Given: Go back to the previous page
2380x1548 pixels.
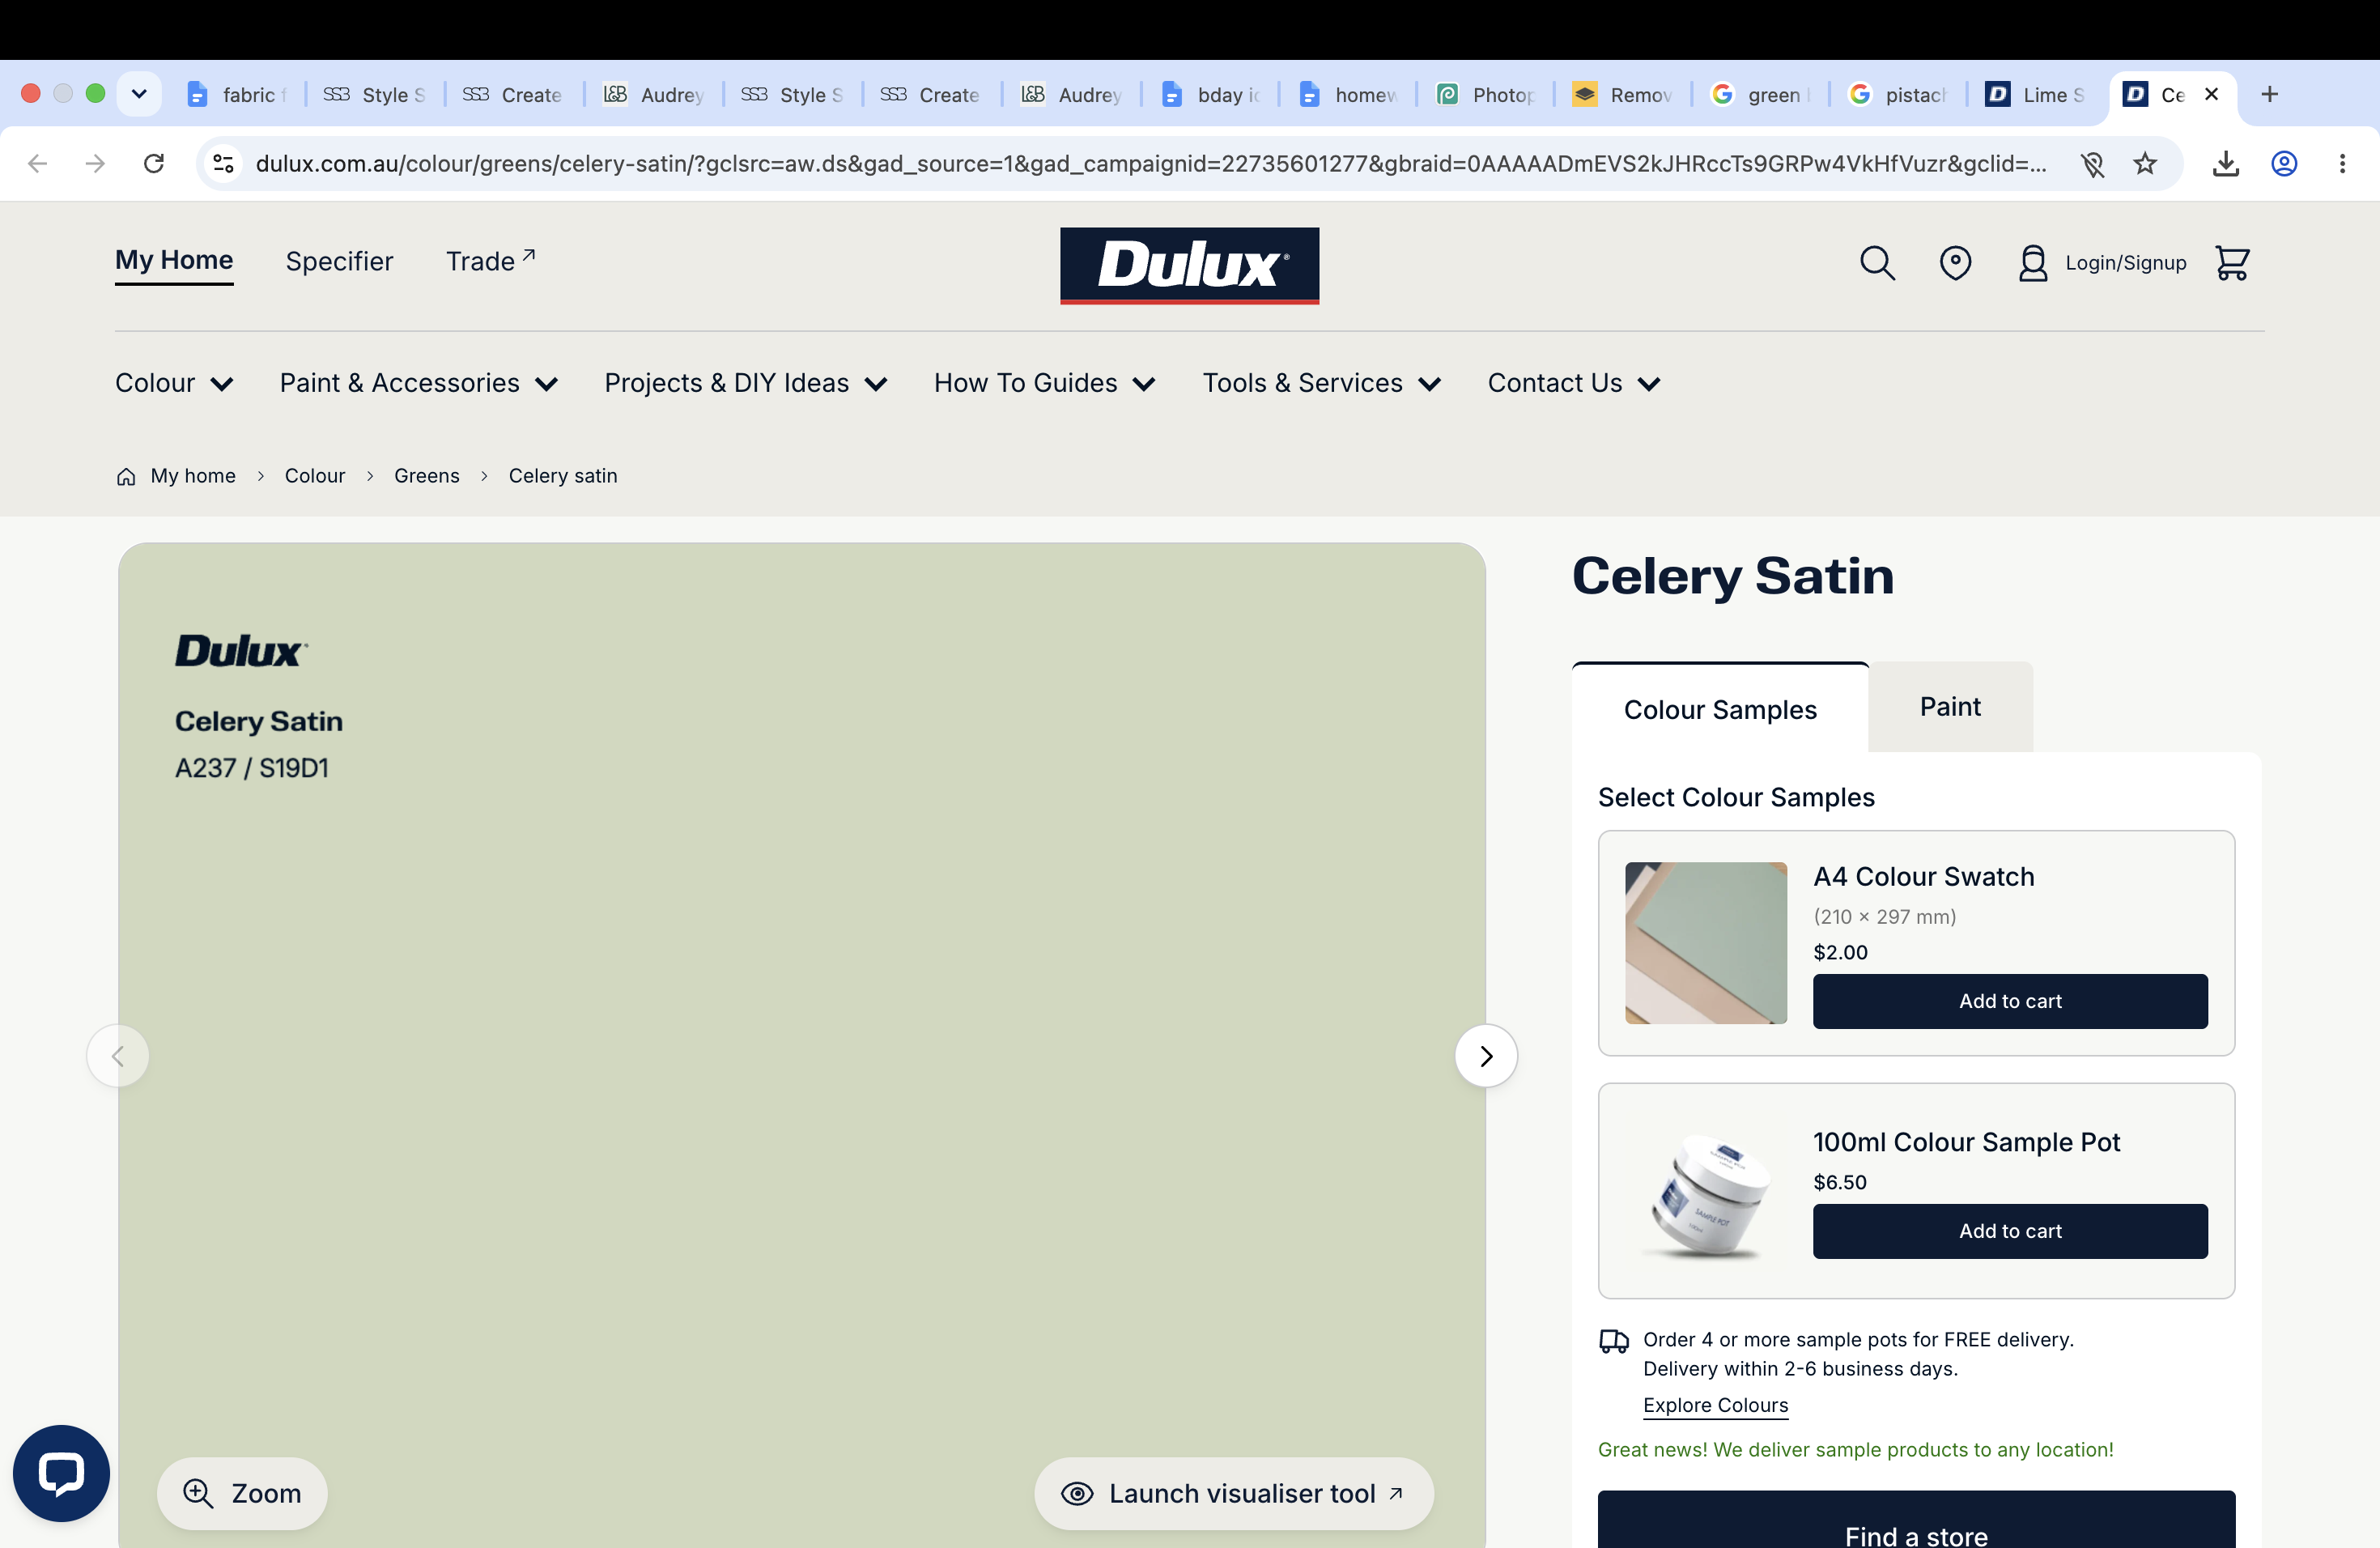Looking at the screenshot, I should coord(38,163).
